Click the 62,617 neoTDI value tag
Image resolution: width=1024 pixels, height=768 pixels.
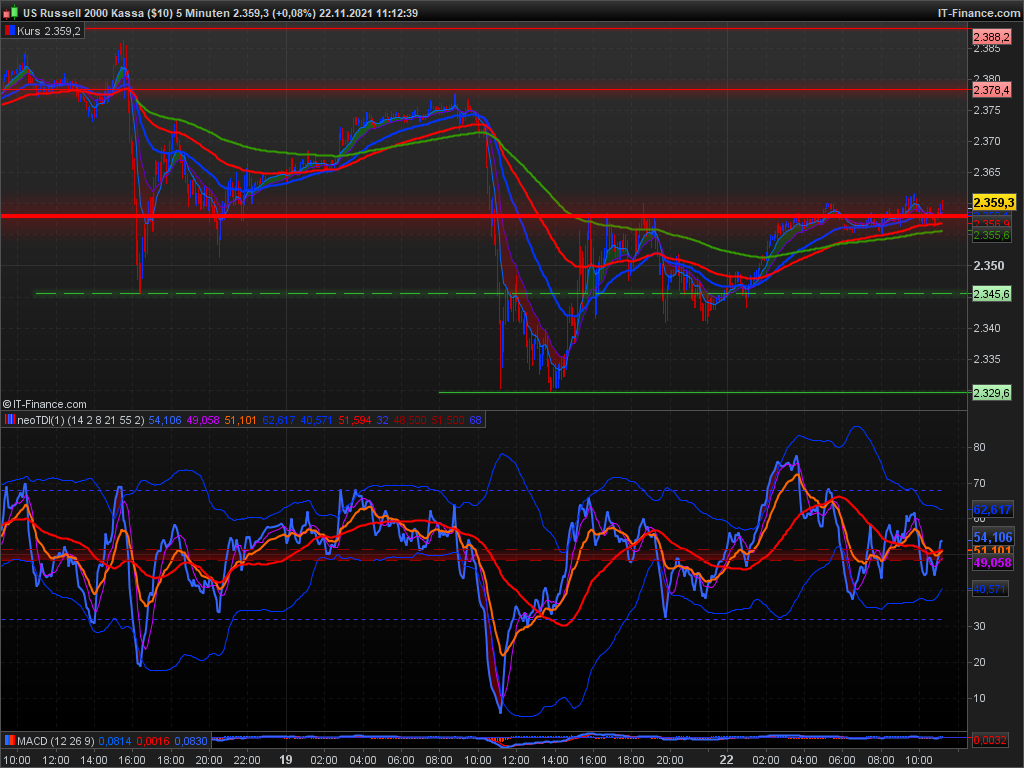(x=991, y=510)
